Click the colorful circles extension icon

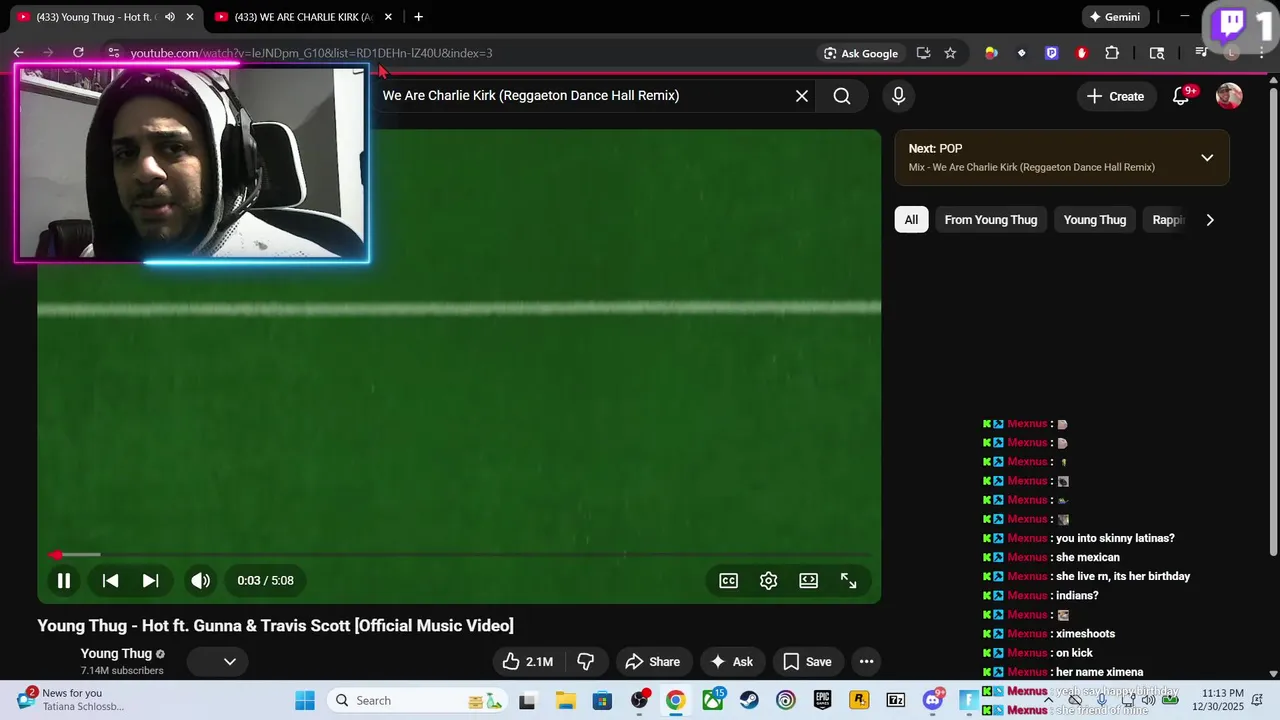tap(991, 53)
